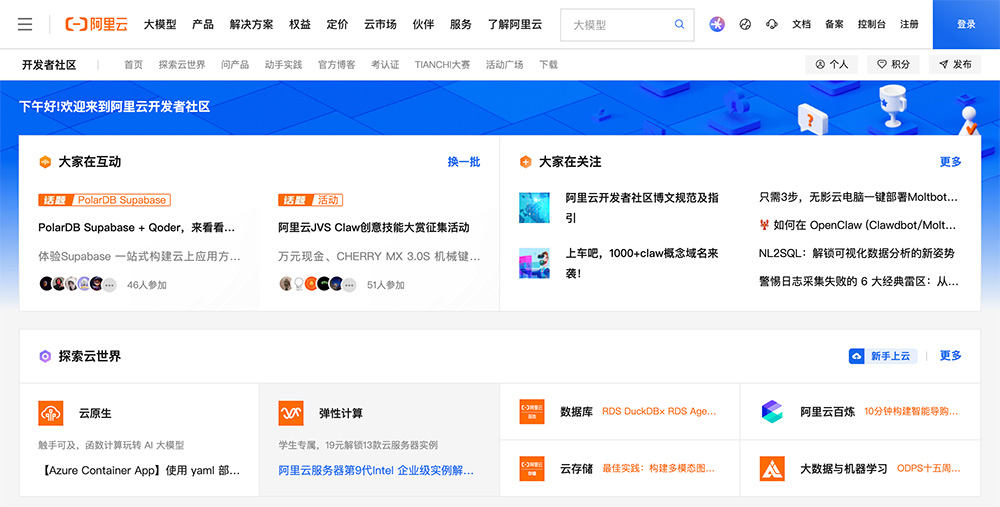Screen dimensions: 1000x507
Task: Click the 弹性计算 orange wave icon
Action: 291,413
